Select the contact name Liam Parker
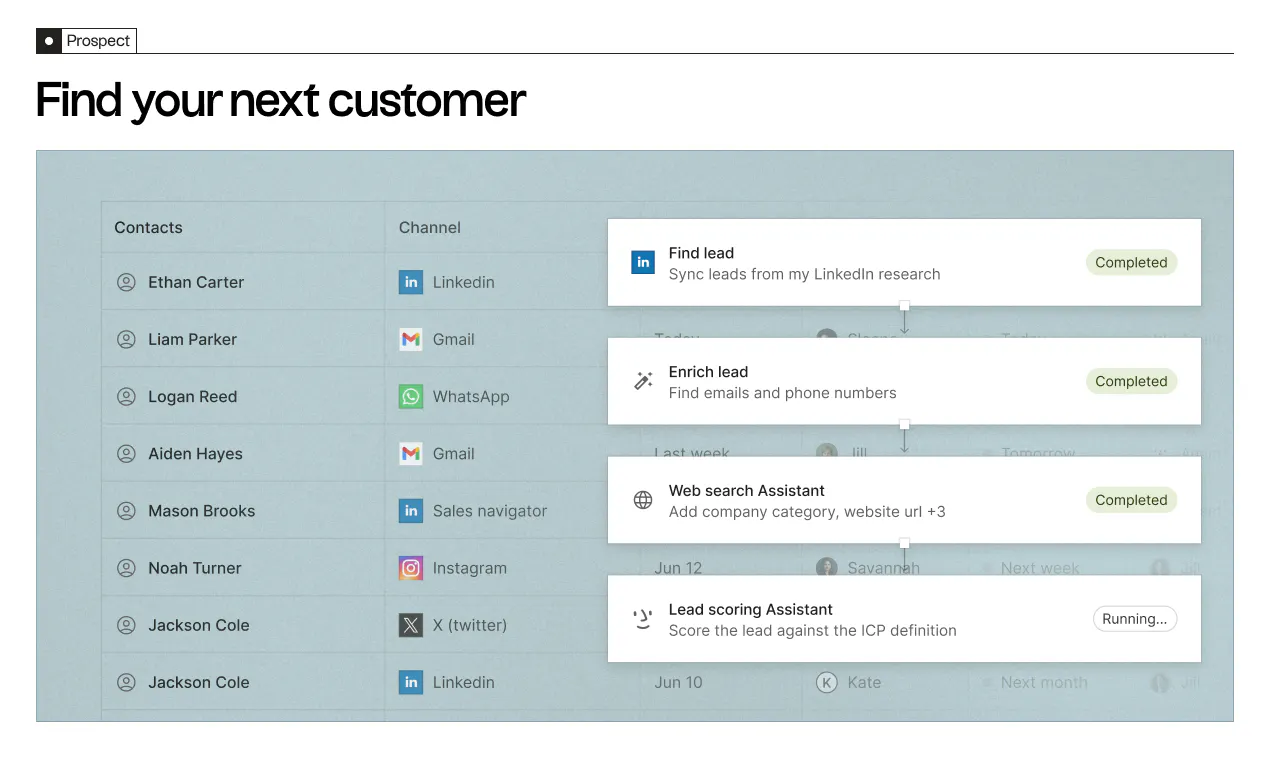The image size is (1270, 760). 193,339
